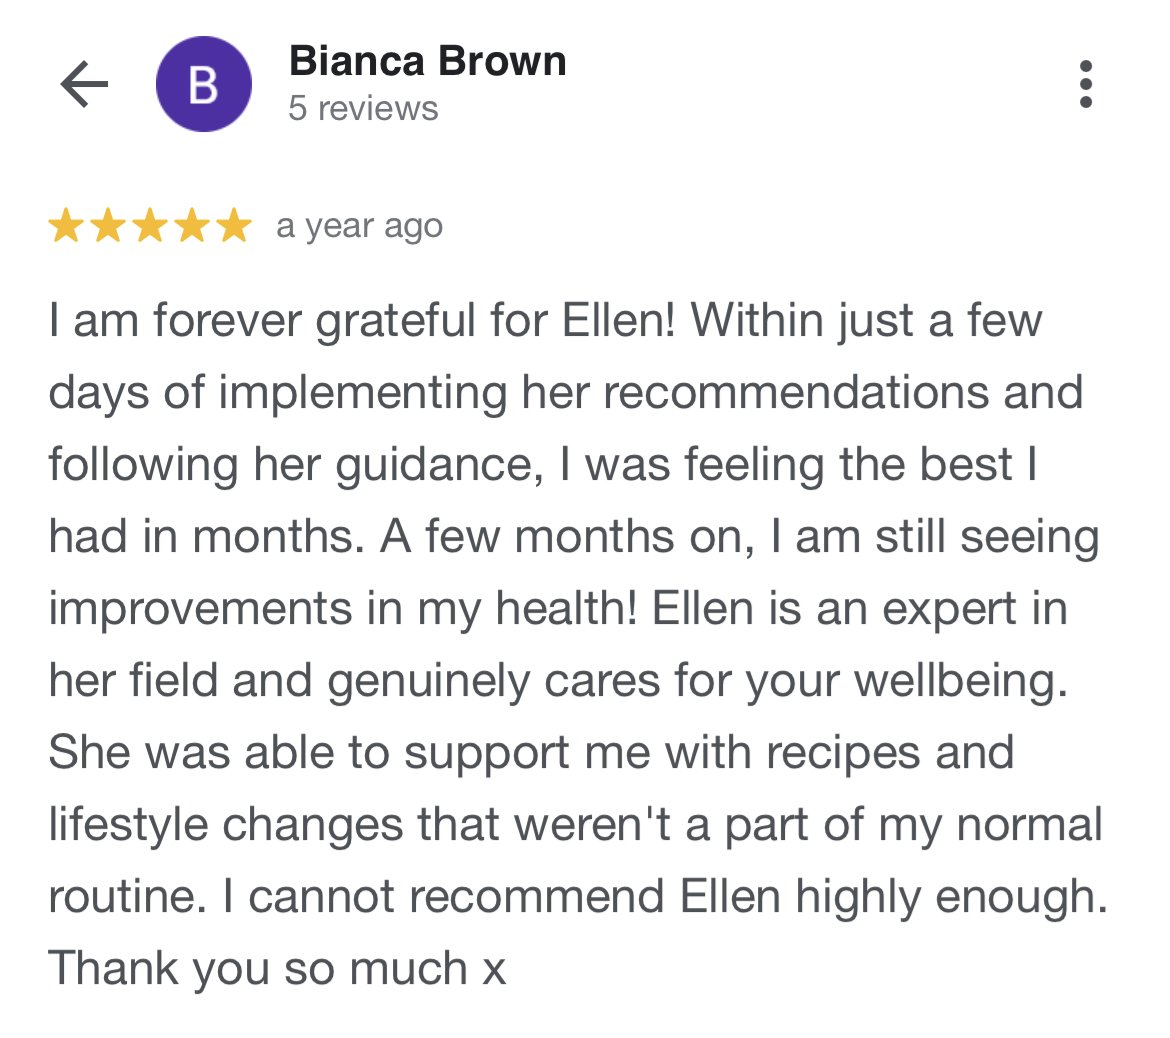Click the text 'improvements in my health!'
Screen dimensions: 1170x1038
tap(343, 609)
